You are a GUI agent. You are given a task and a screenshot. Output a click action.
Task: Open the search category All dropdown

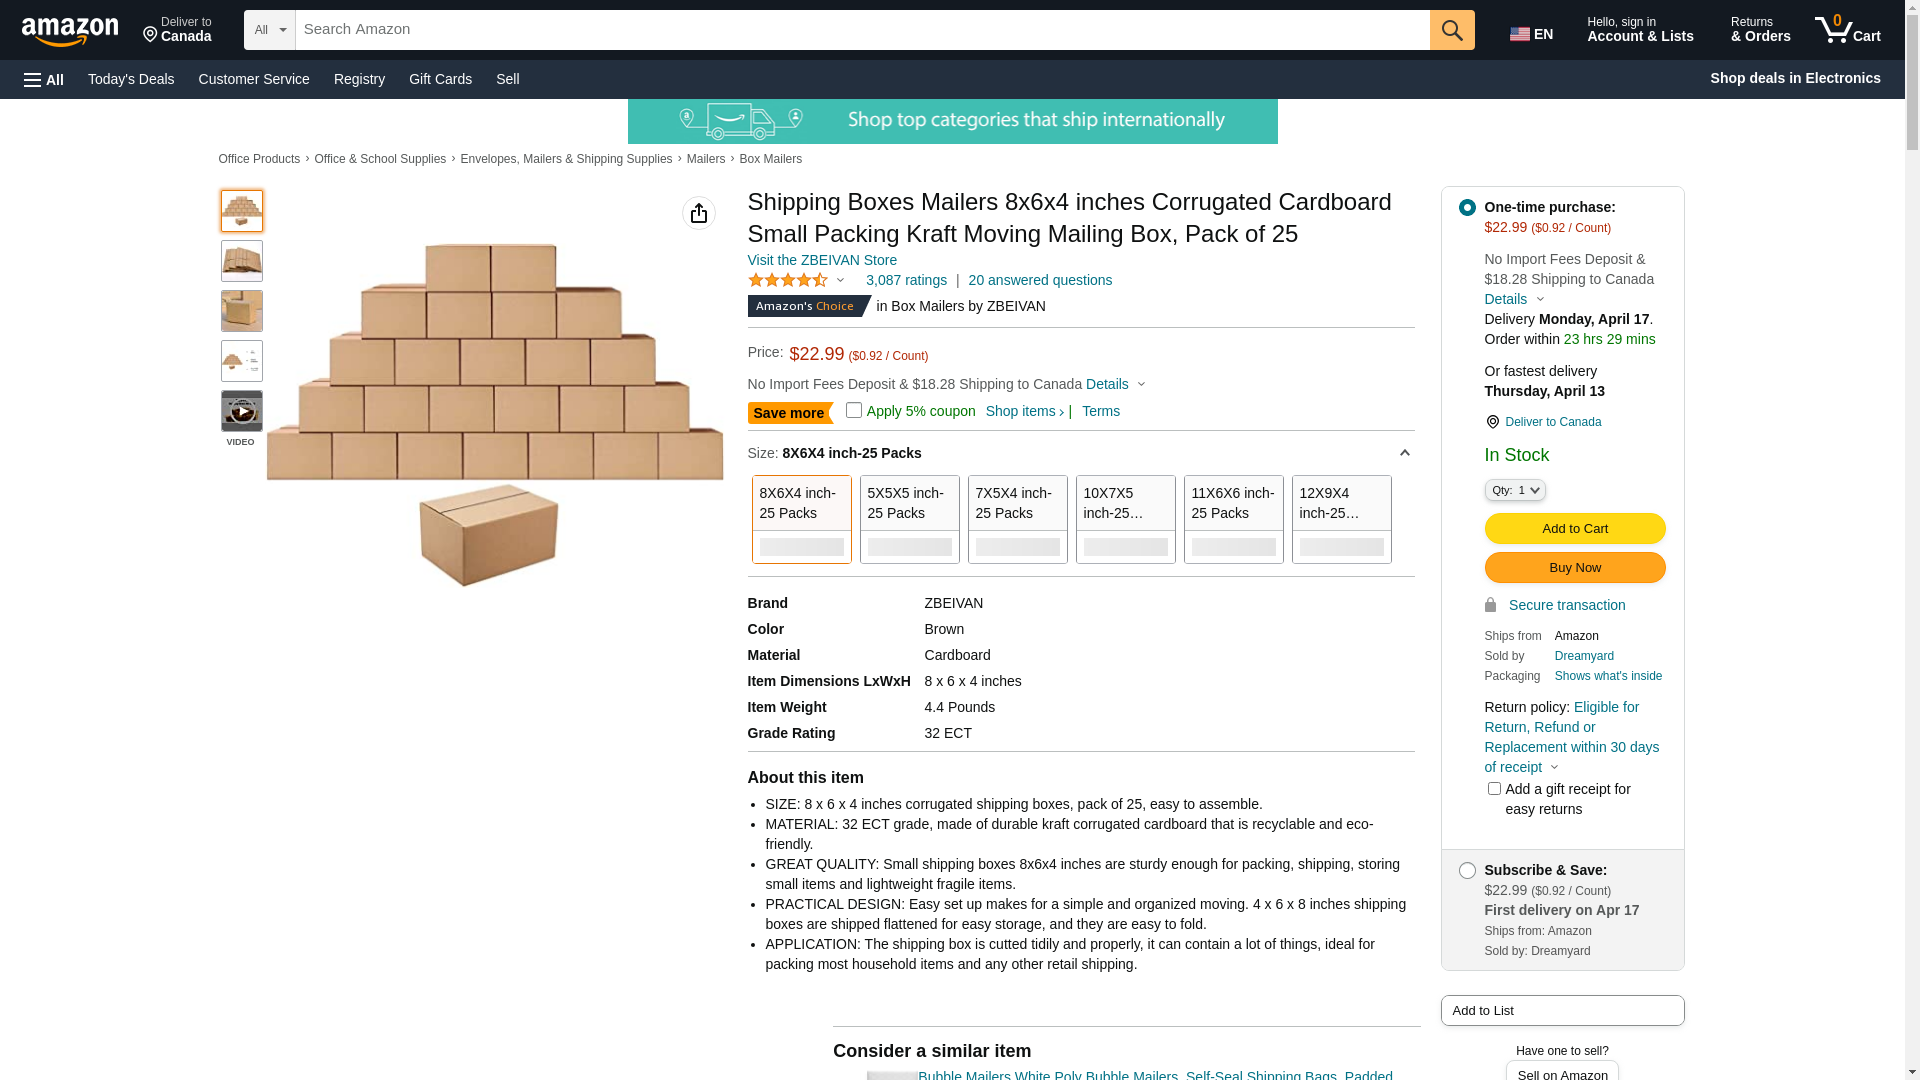point(270,30)
